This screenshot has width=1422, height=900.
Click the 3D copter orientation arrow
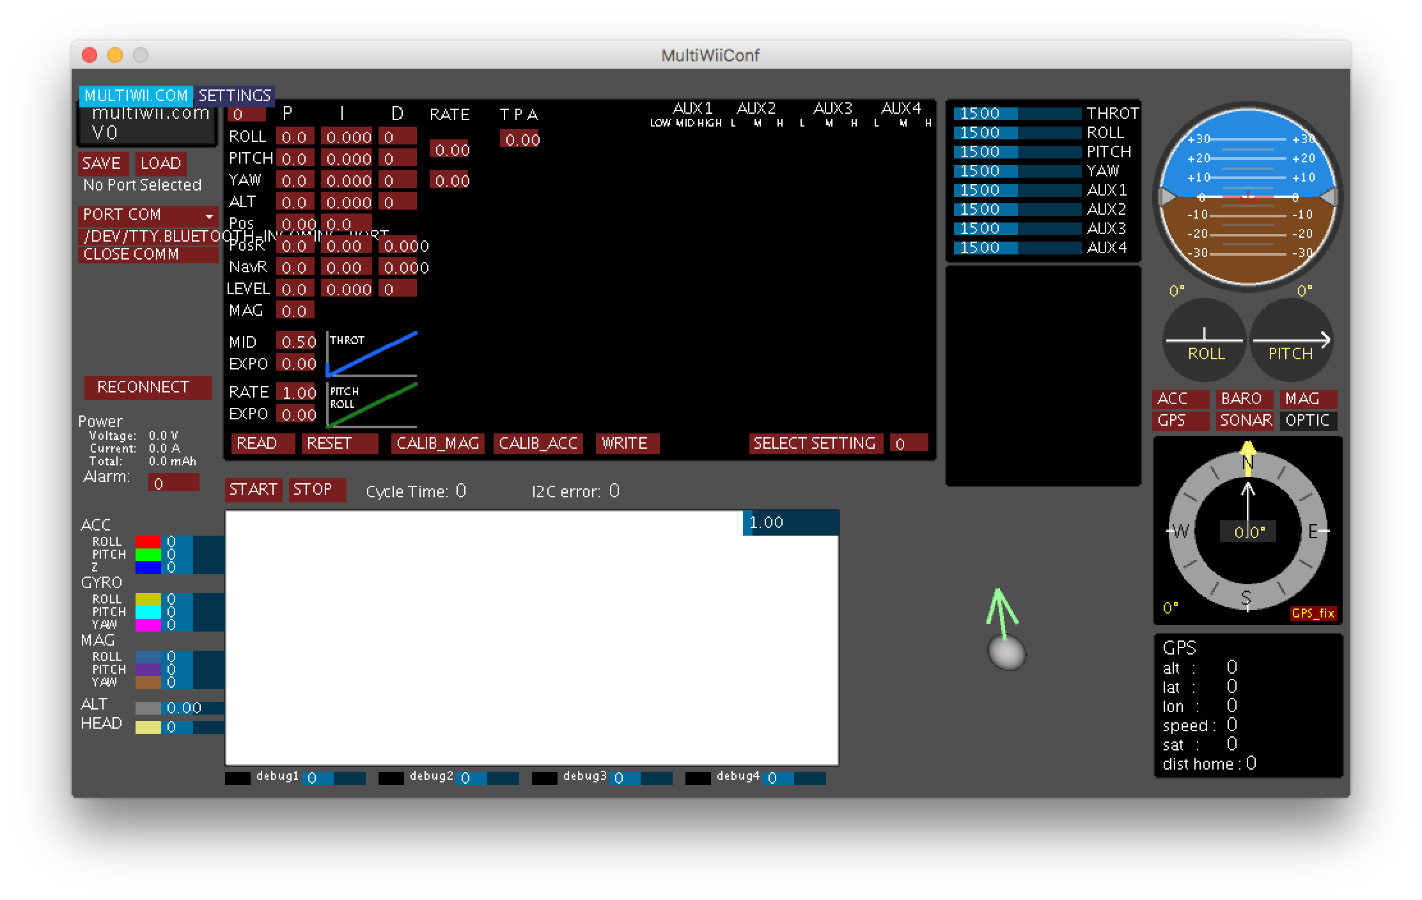click(x=1004, y=629)
